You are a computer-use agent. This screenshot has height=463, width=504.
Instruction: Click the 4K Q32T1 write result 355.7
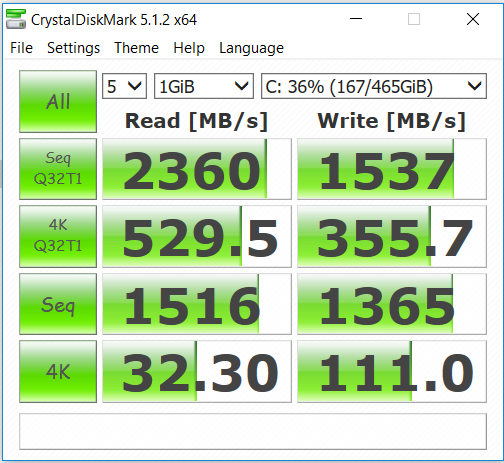click(x=392, y=236)
